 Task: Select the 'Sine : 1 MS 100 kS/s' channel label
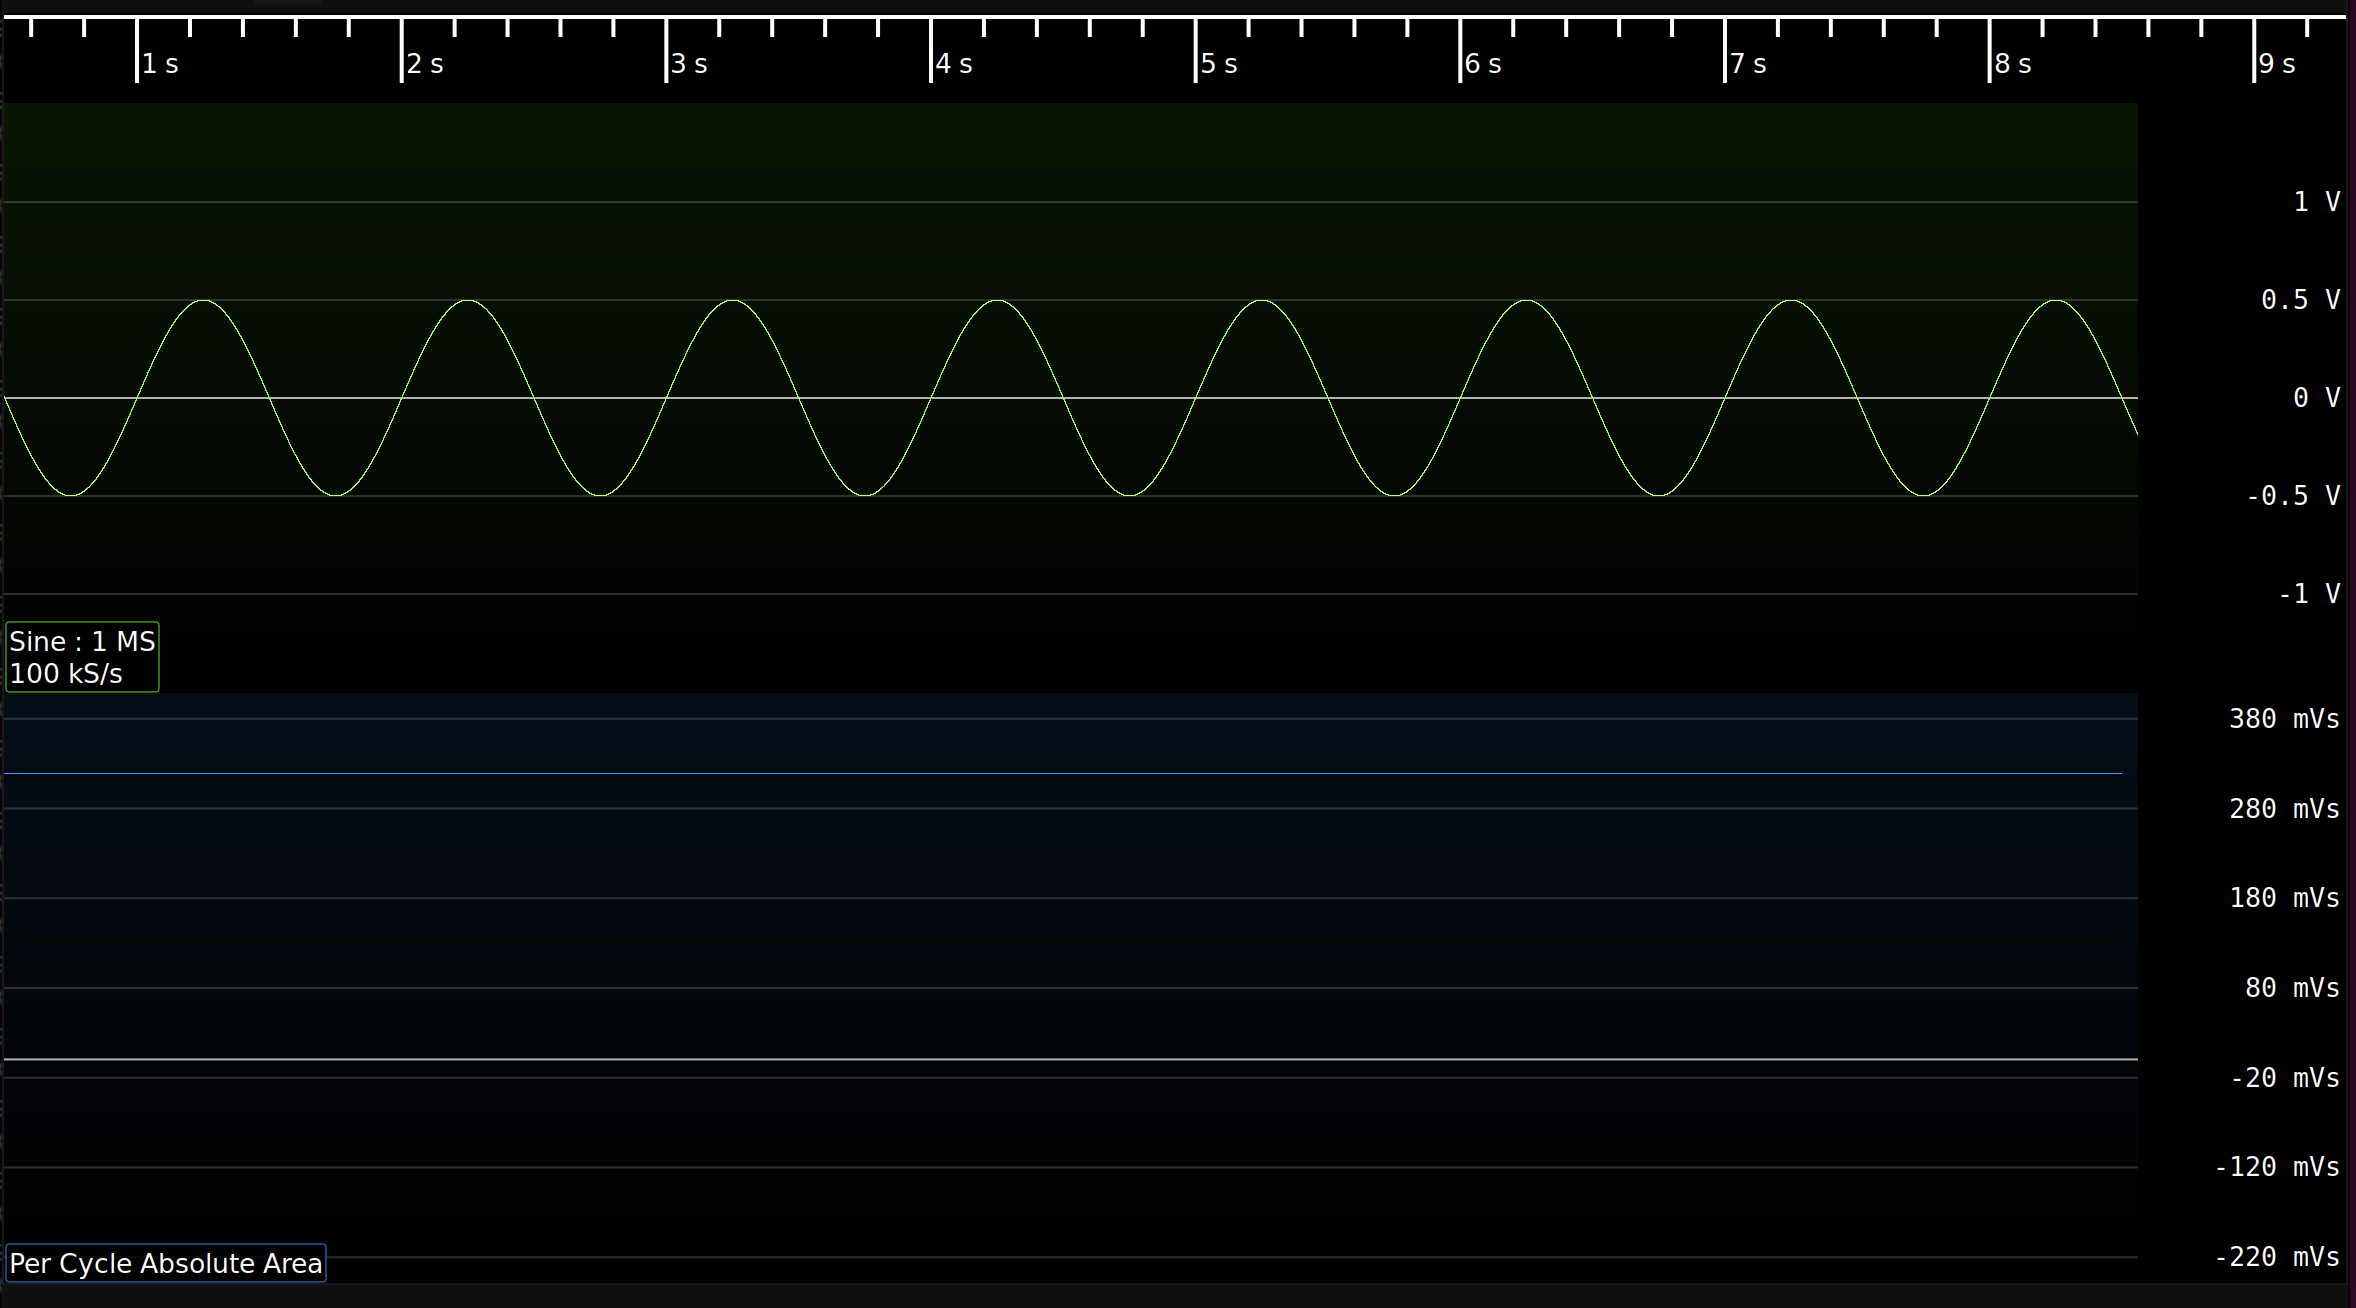pyautogui.click(x=82, y=657)
